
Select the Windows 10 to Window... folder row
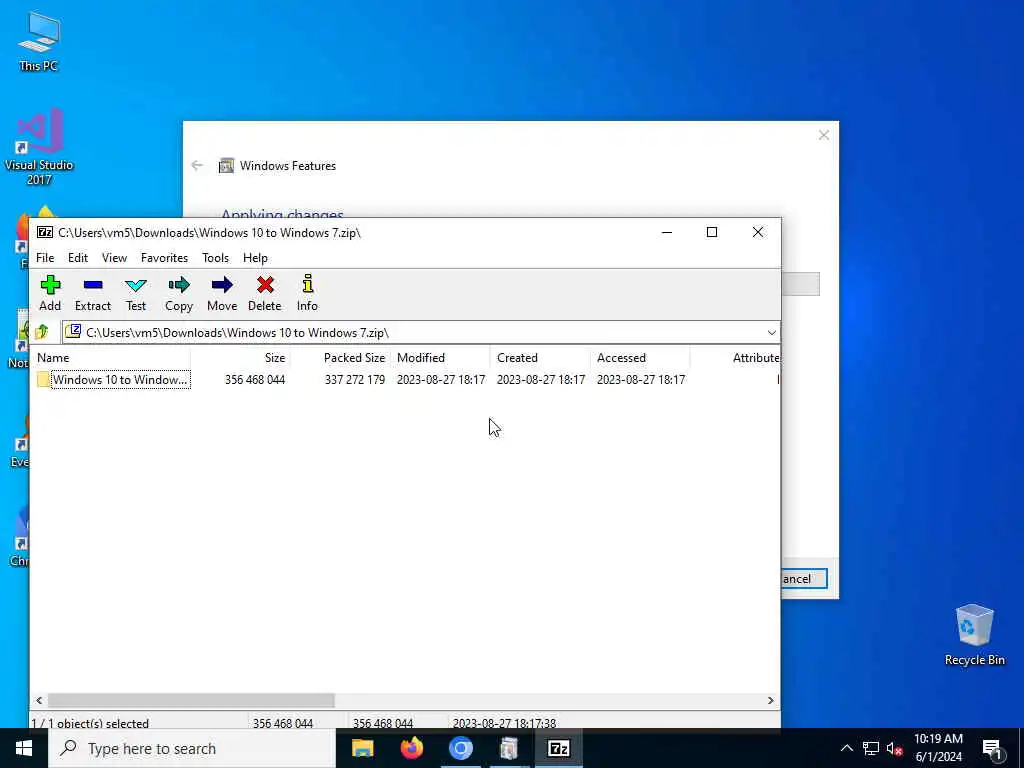tap(405, 379)
